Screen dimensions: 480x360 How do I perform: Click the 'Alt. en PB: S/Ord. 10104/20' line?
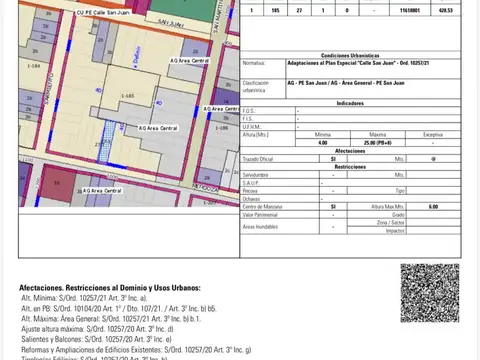119,309
